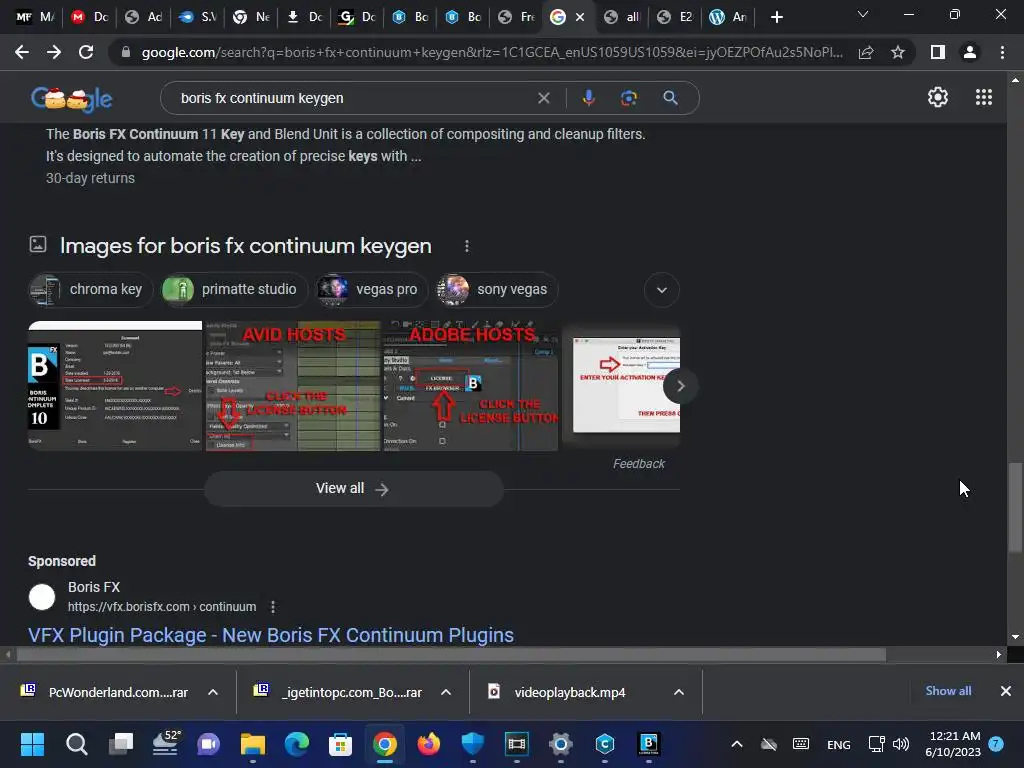Open options for Boris FX ad
The image size is (1024, 768).
point(273,607)
